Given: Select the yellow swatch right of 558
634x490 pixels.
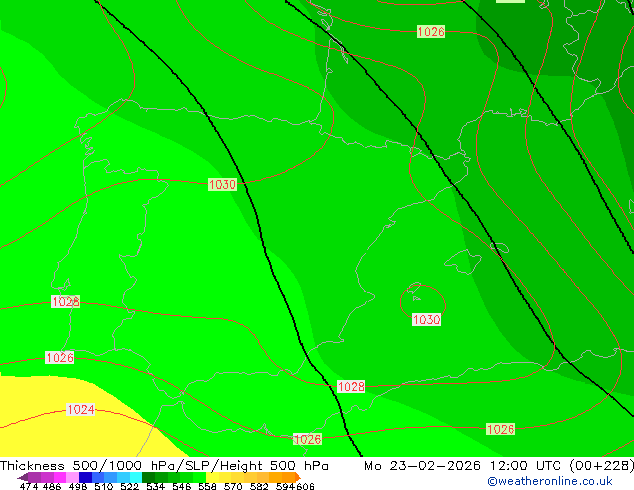Looking at the screenshot, I should click(212, 477).
